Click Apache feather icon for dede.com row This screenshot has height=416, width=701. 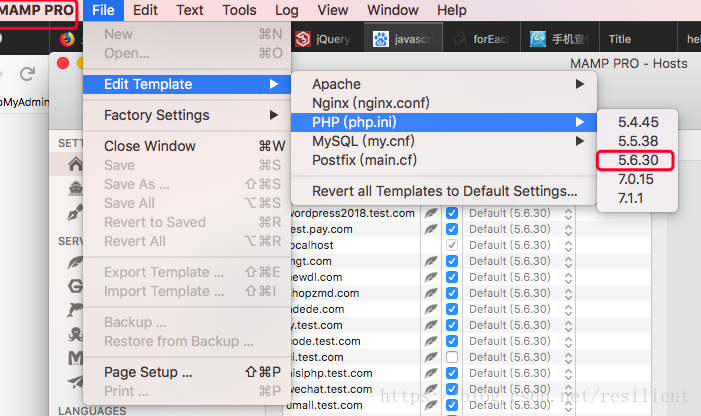click(431, 309)
